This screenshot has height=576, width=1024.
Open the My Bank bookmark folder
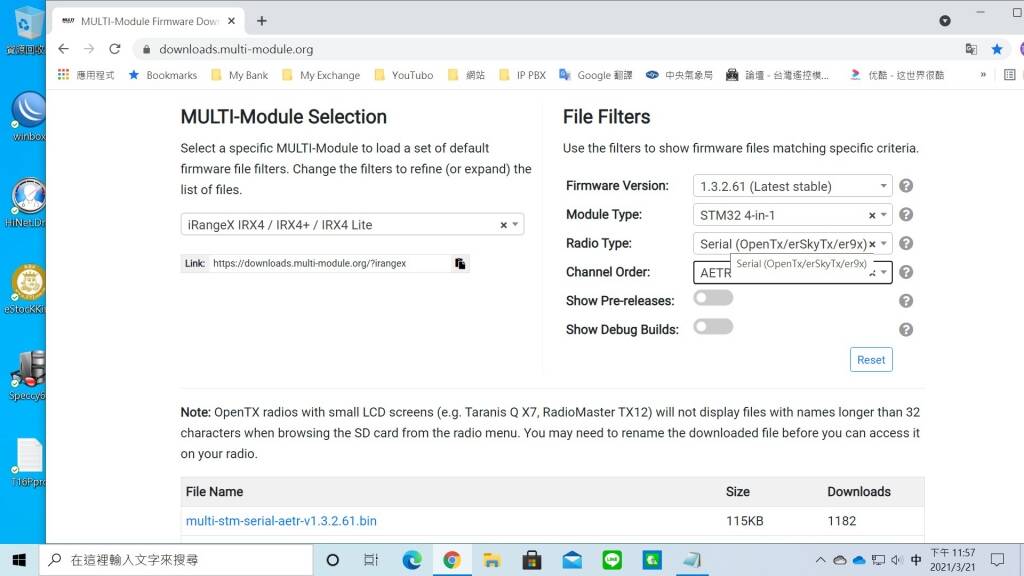pos(240,75)
